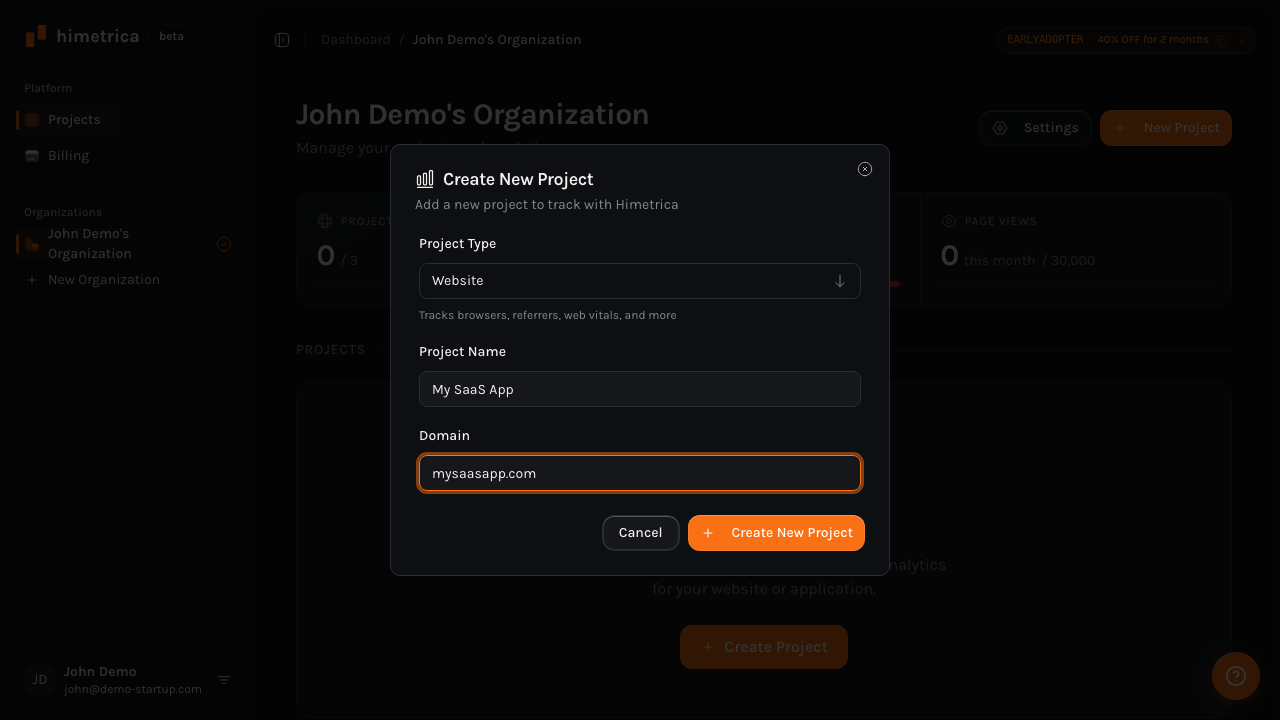Select the Projects icon in the sidebar
The height and width of the screenshot is (720, 1280).
pos(33,119)
